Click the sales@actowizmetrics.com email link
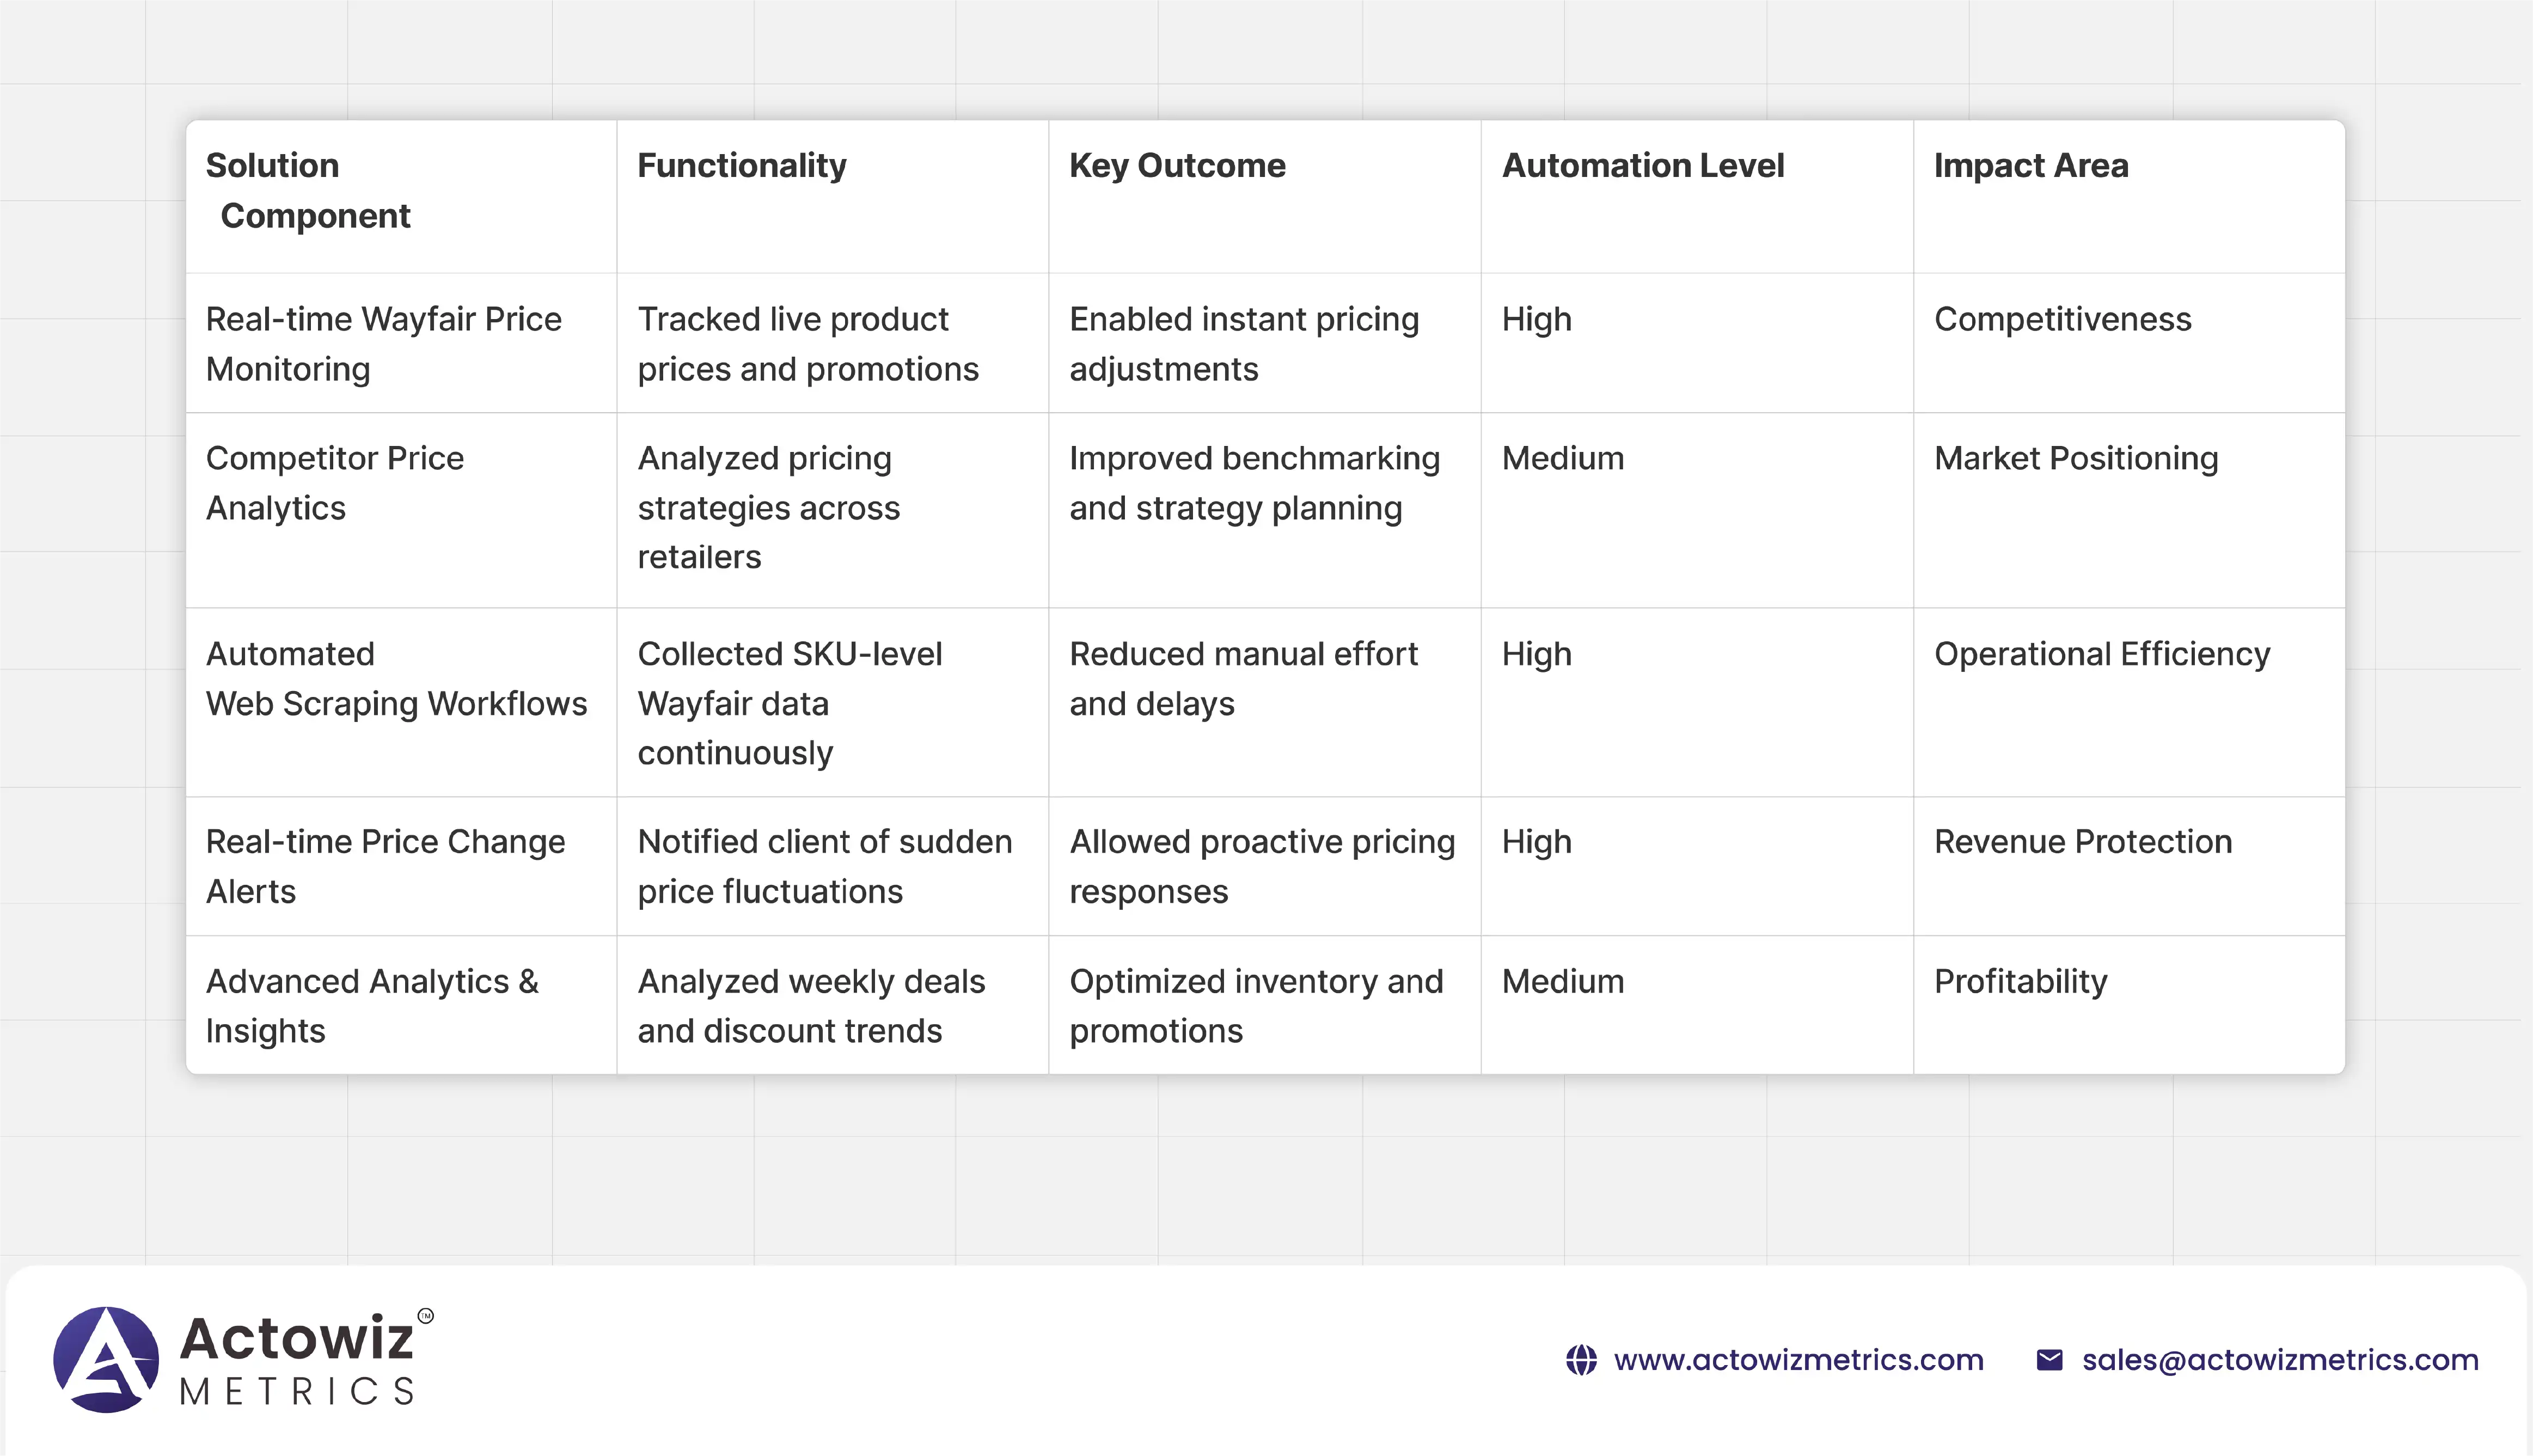2533x1456 pixels. pyautogui.click(x=2280, y=1360)
